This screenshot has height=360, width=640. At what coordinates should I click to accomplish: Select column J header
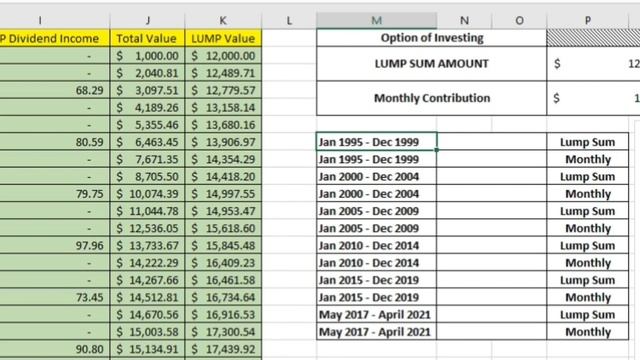(x=147, y=20)
